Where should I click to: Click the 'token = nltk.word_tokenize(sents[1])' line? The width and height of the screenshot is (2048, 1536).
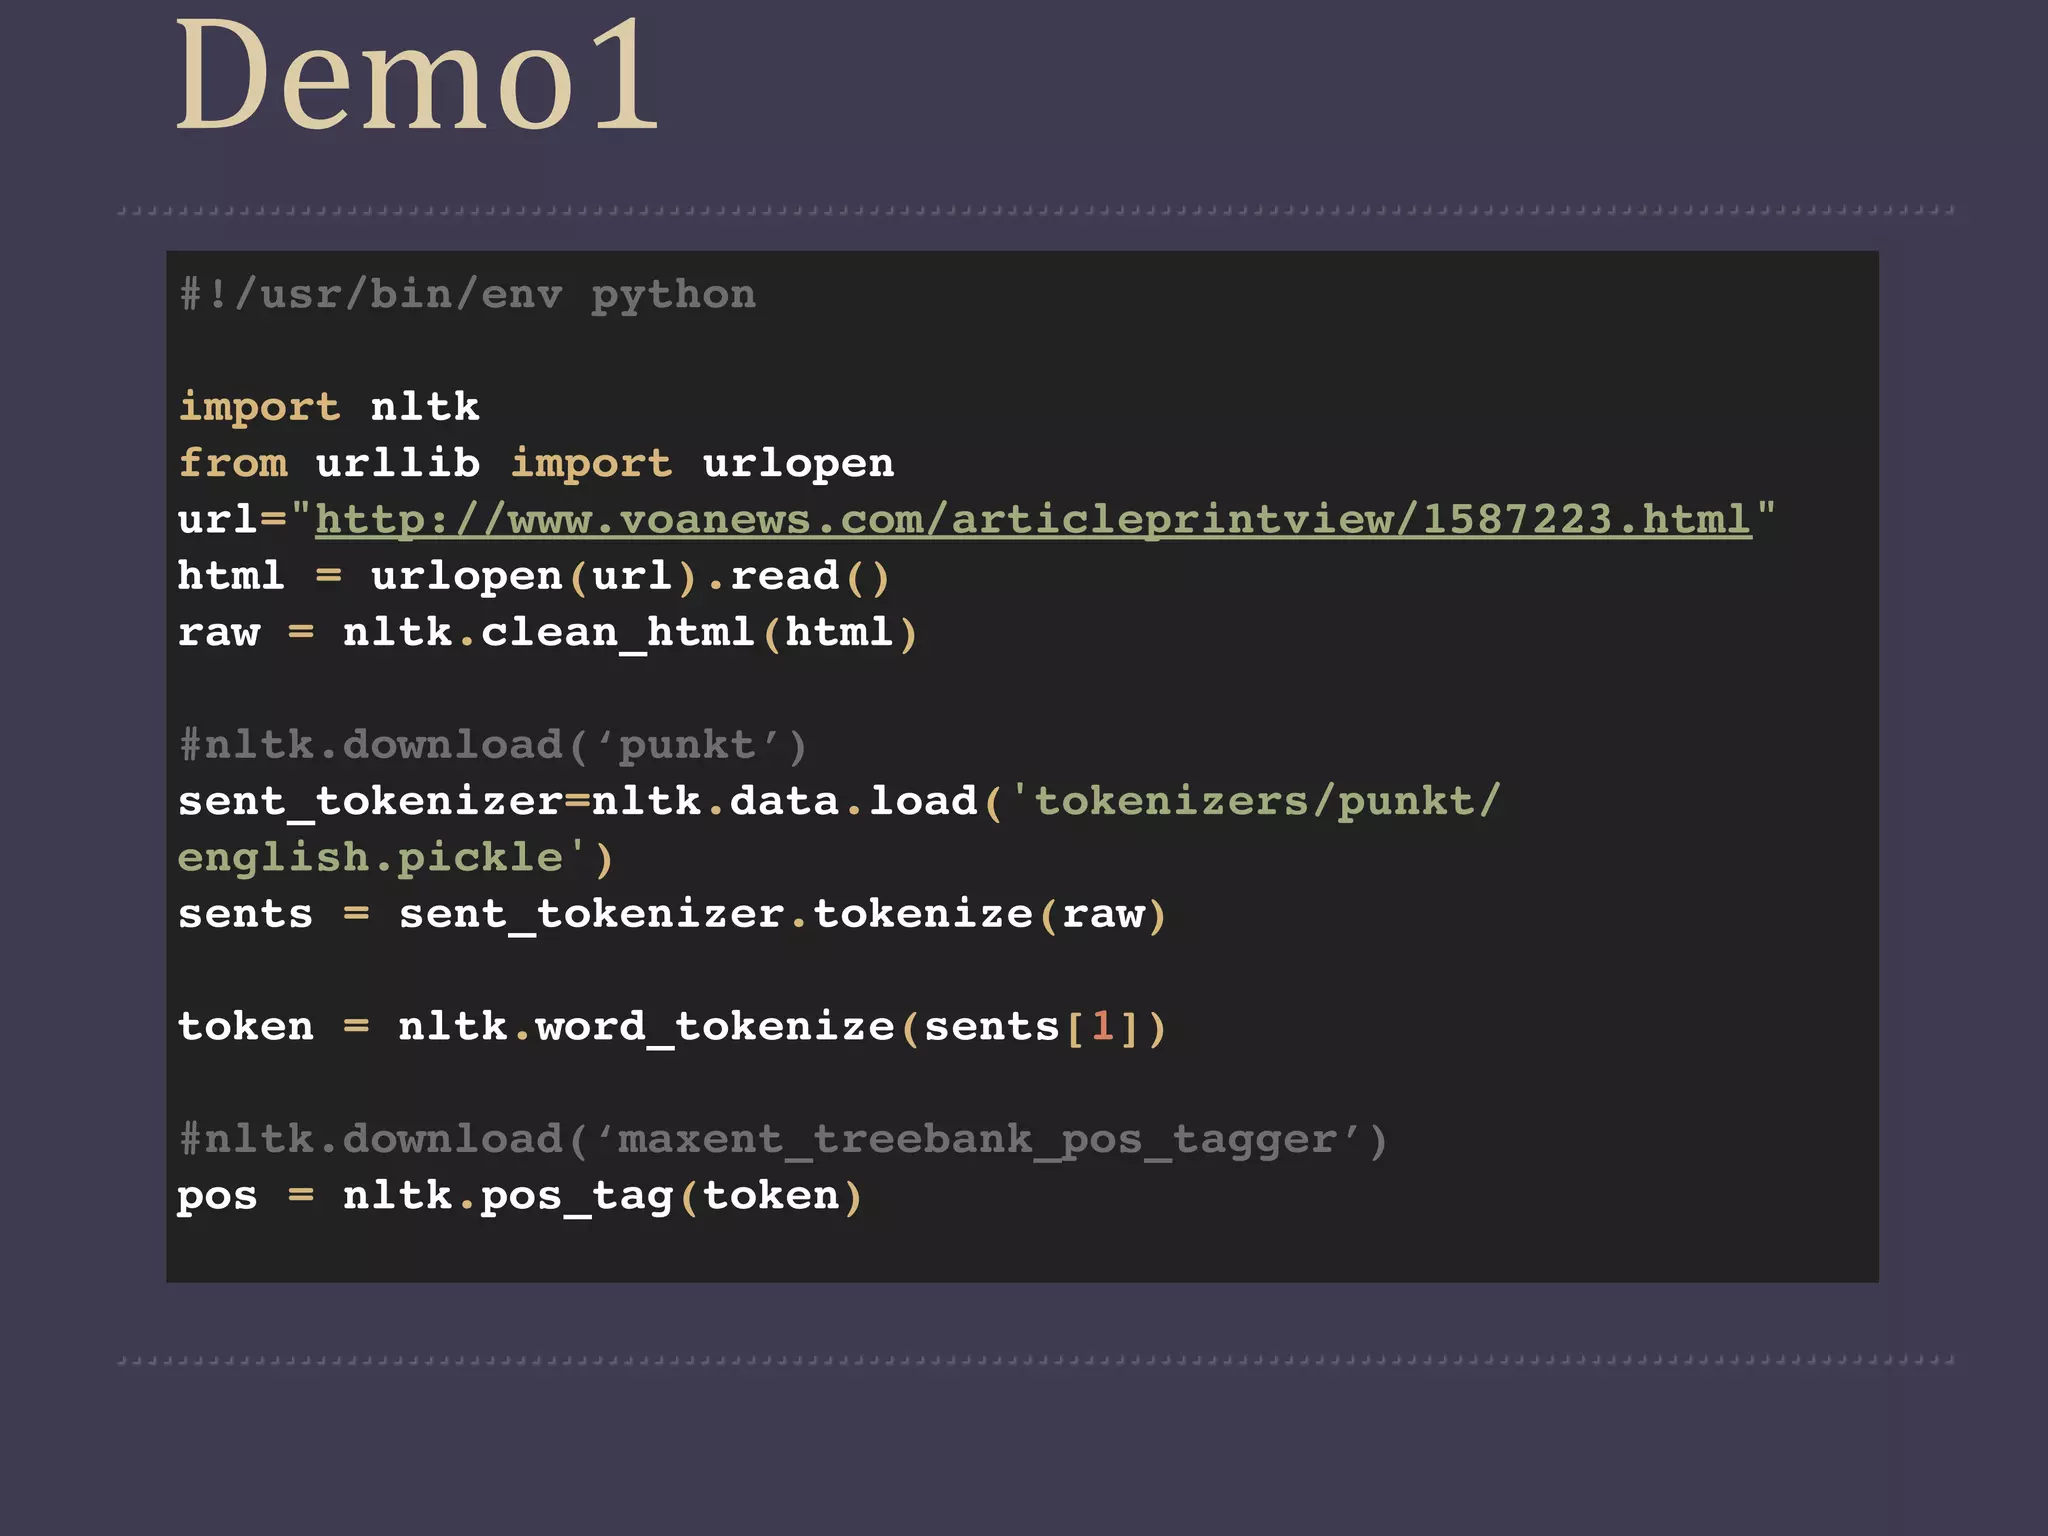[672, 1027]
